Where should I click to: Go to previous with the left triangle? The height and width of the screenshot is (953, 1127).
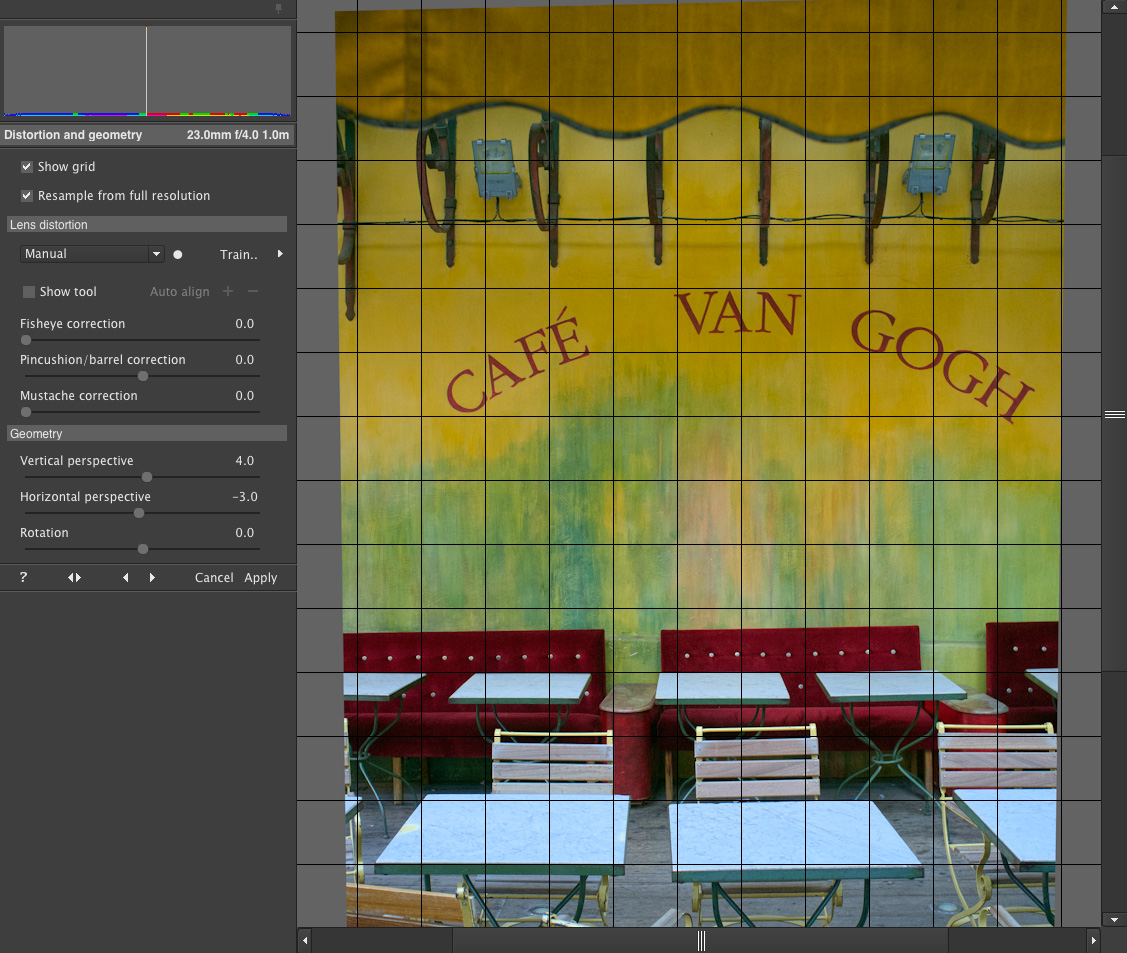pyautogui.click(x=126, y=577)
